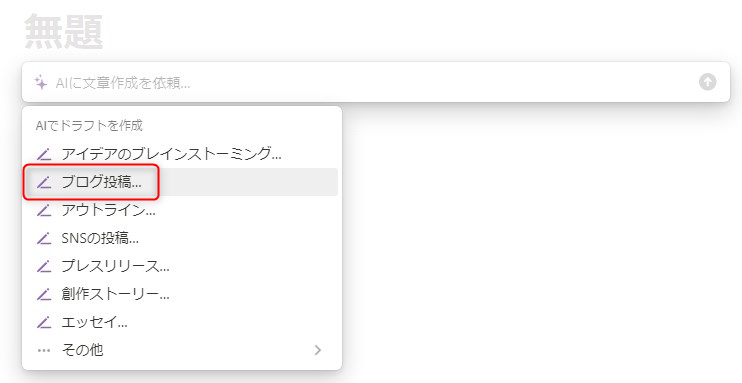Click the send arrow button
Viewport: 742px width, 383px height.
707,82
